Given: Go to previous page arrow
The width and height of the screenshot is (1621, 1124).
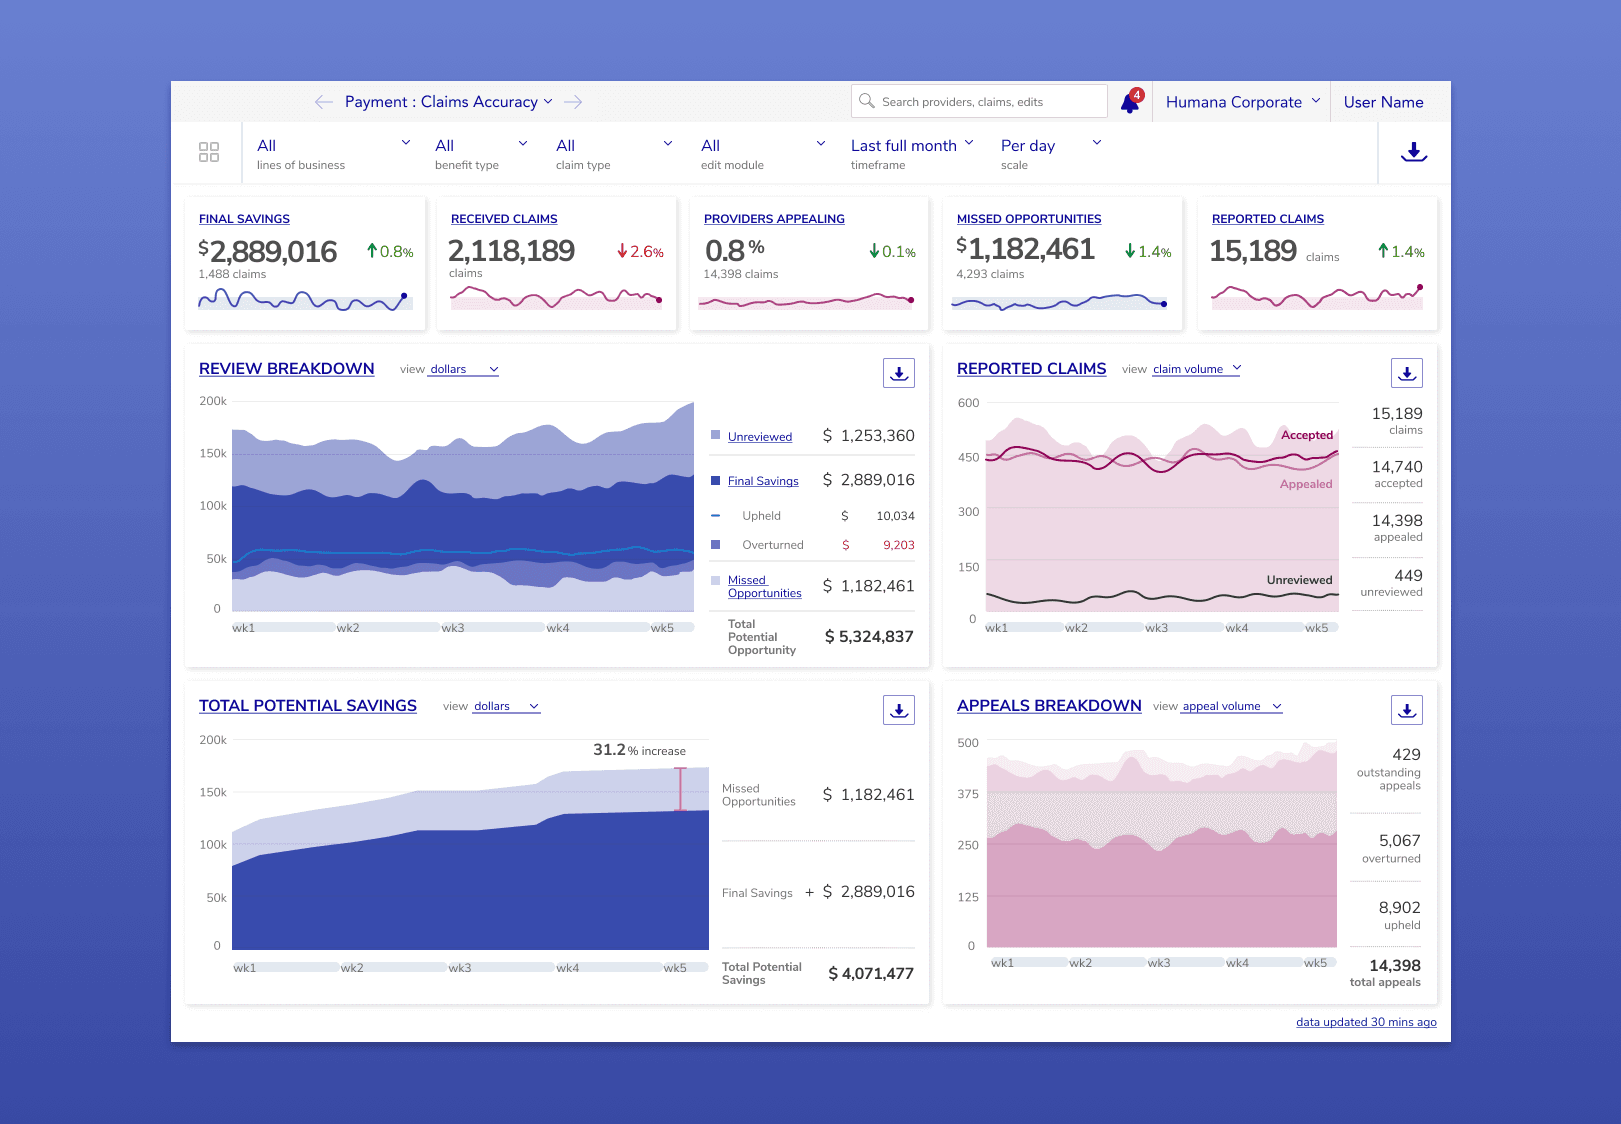Looking at the screenshot, I should [323, 102].
